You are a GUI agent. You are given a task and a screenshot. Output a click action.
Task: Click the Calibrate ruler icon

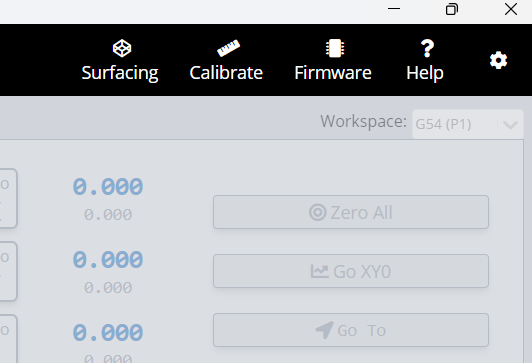click(228, 48)
